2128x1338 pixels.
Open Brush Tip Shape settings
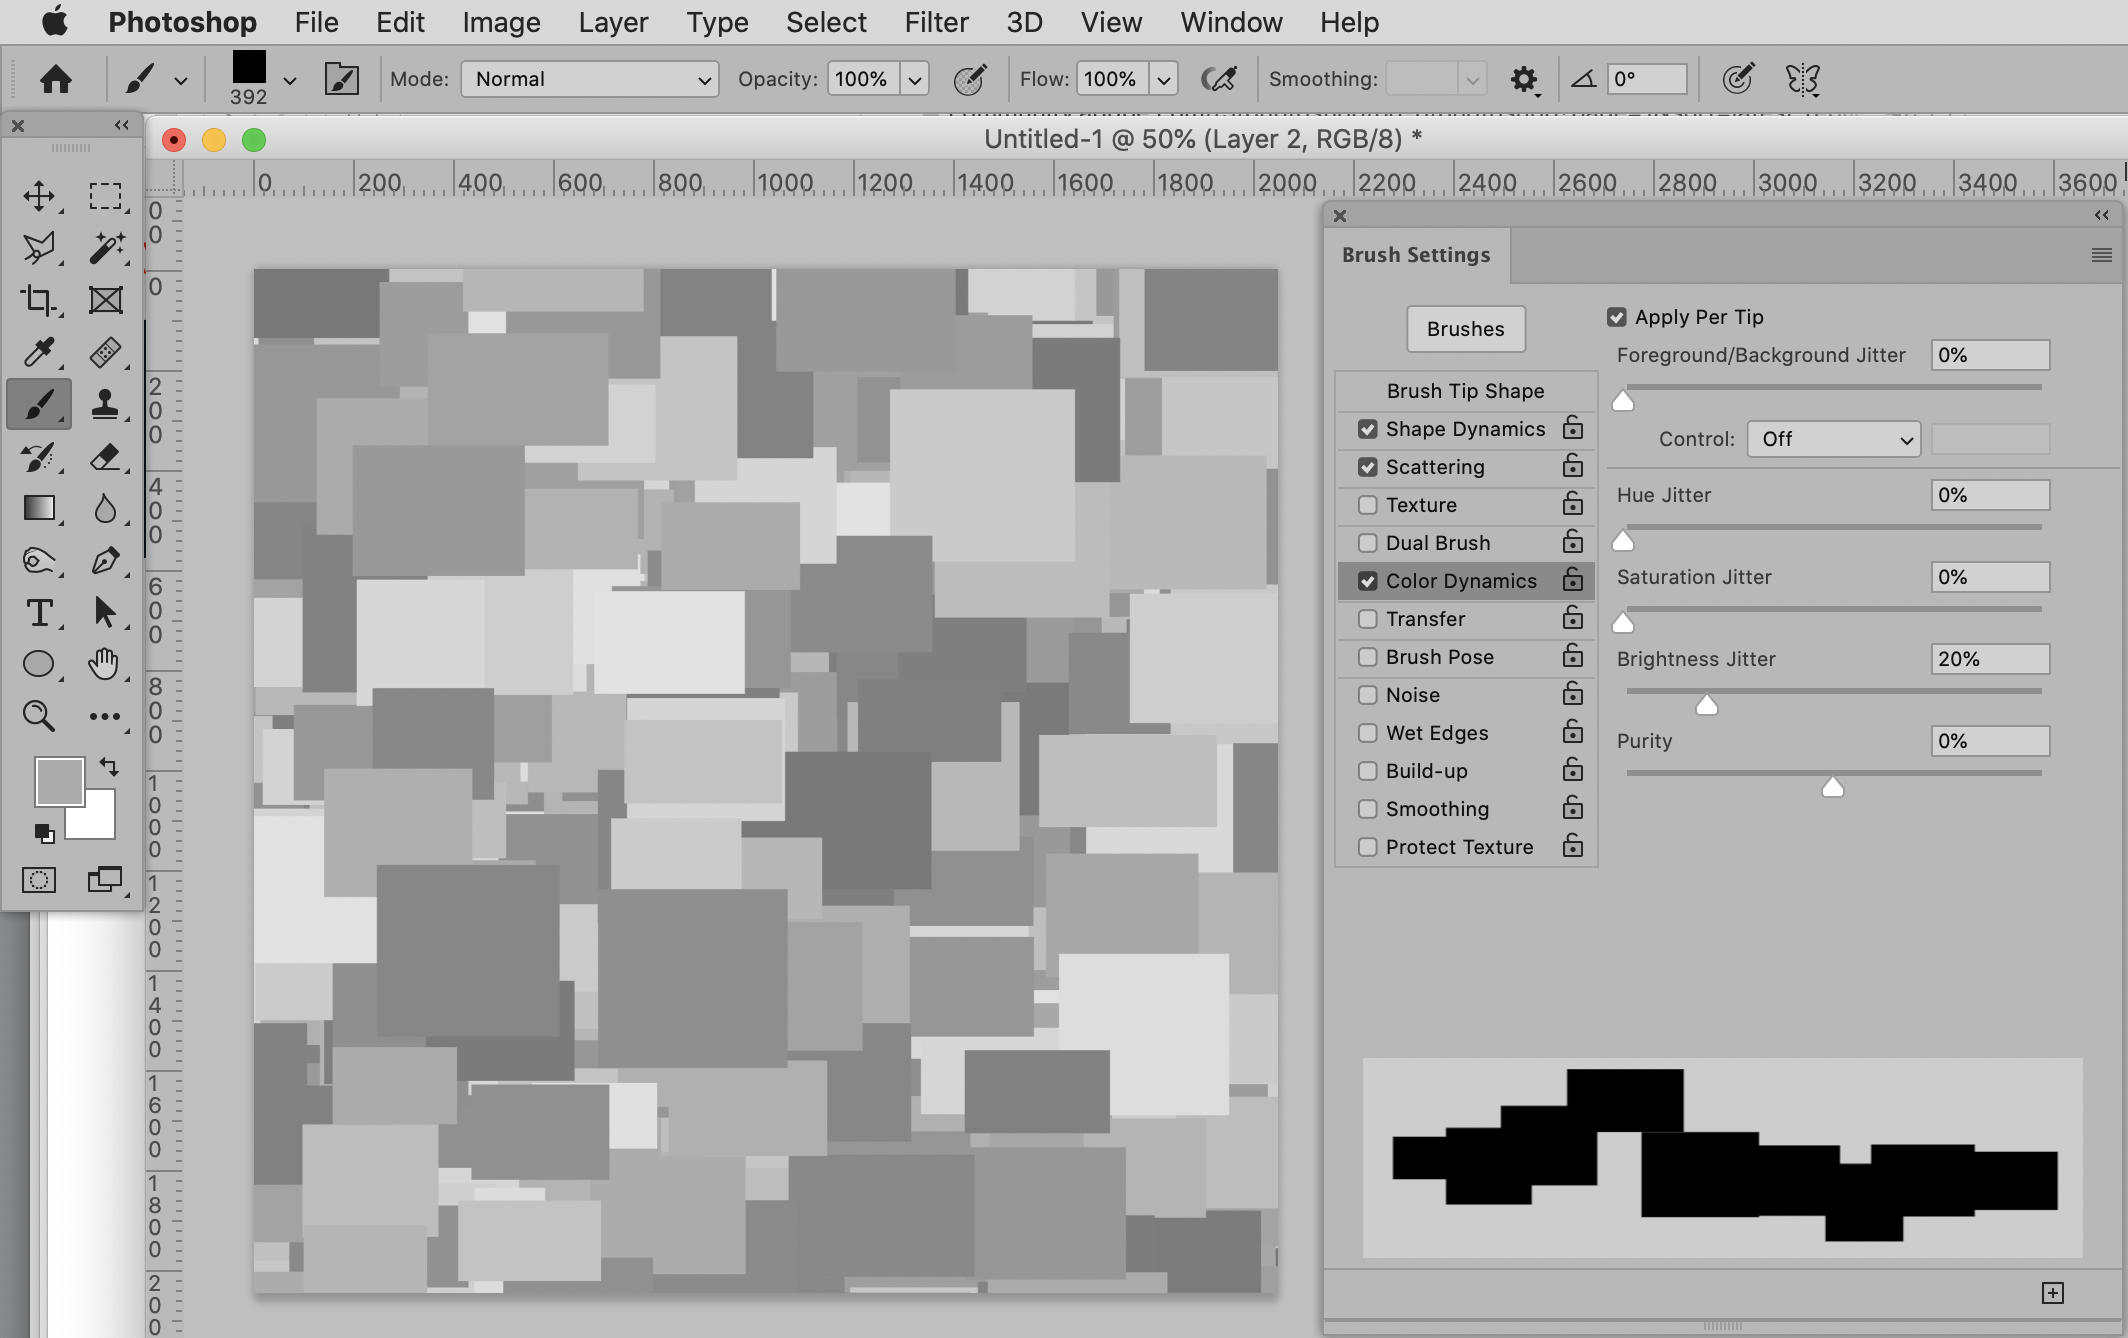1464,390
